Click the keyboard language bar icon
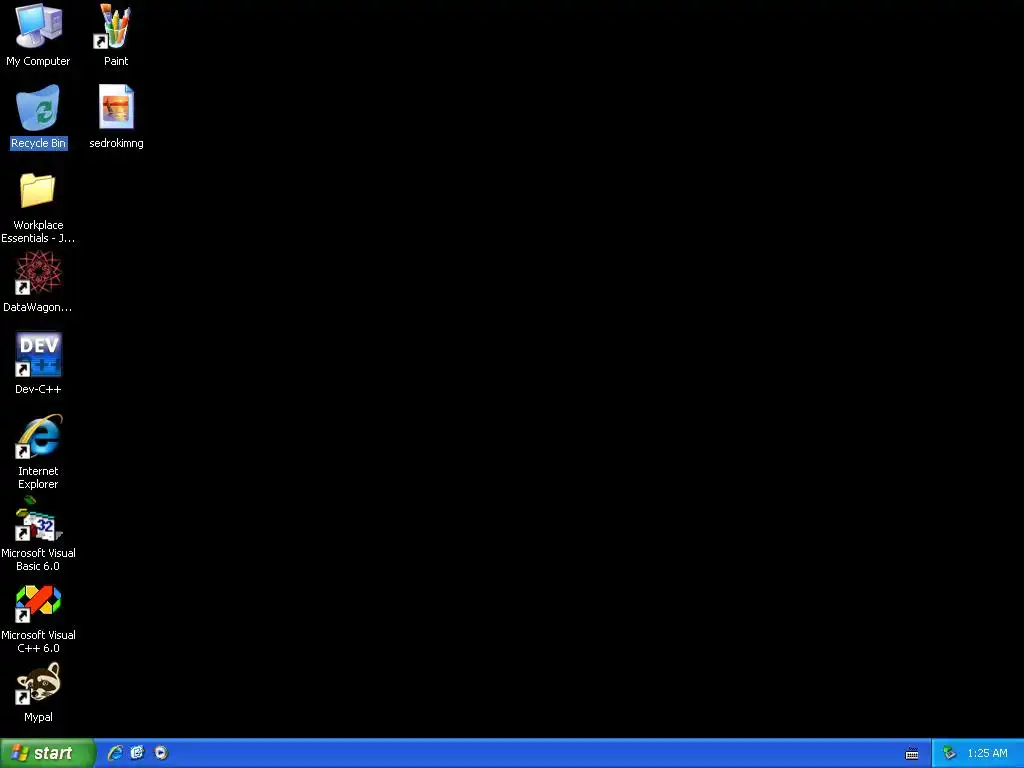The image size is (1024, 768). point(912,754)
